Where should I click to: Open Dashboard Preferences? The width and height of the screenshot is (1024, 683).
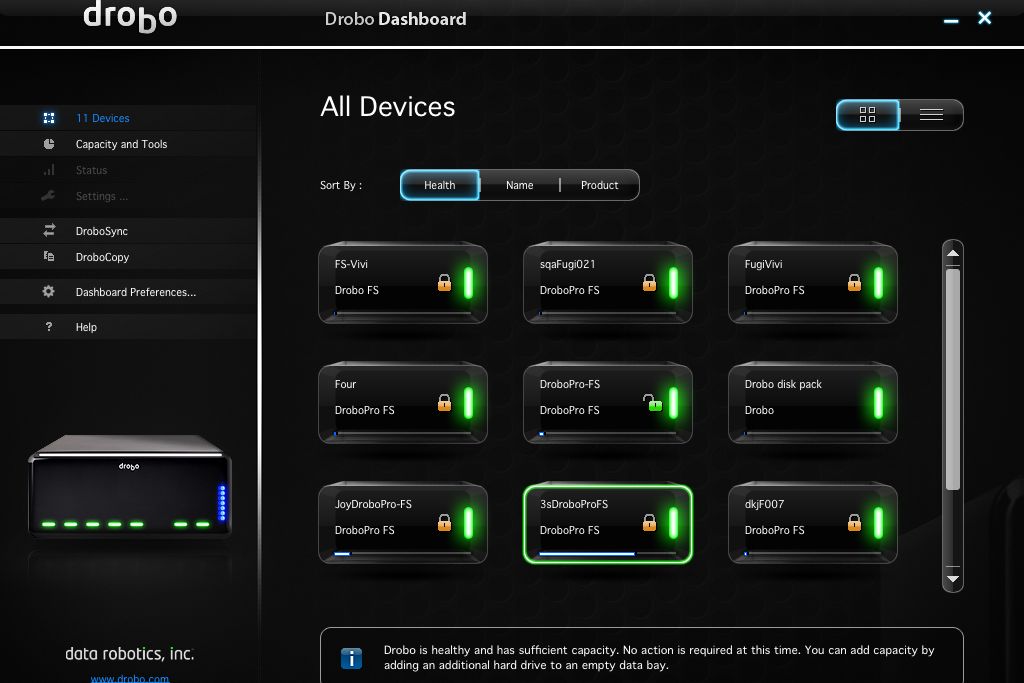click(x=129, y=292)
